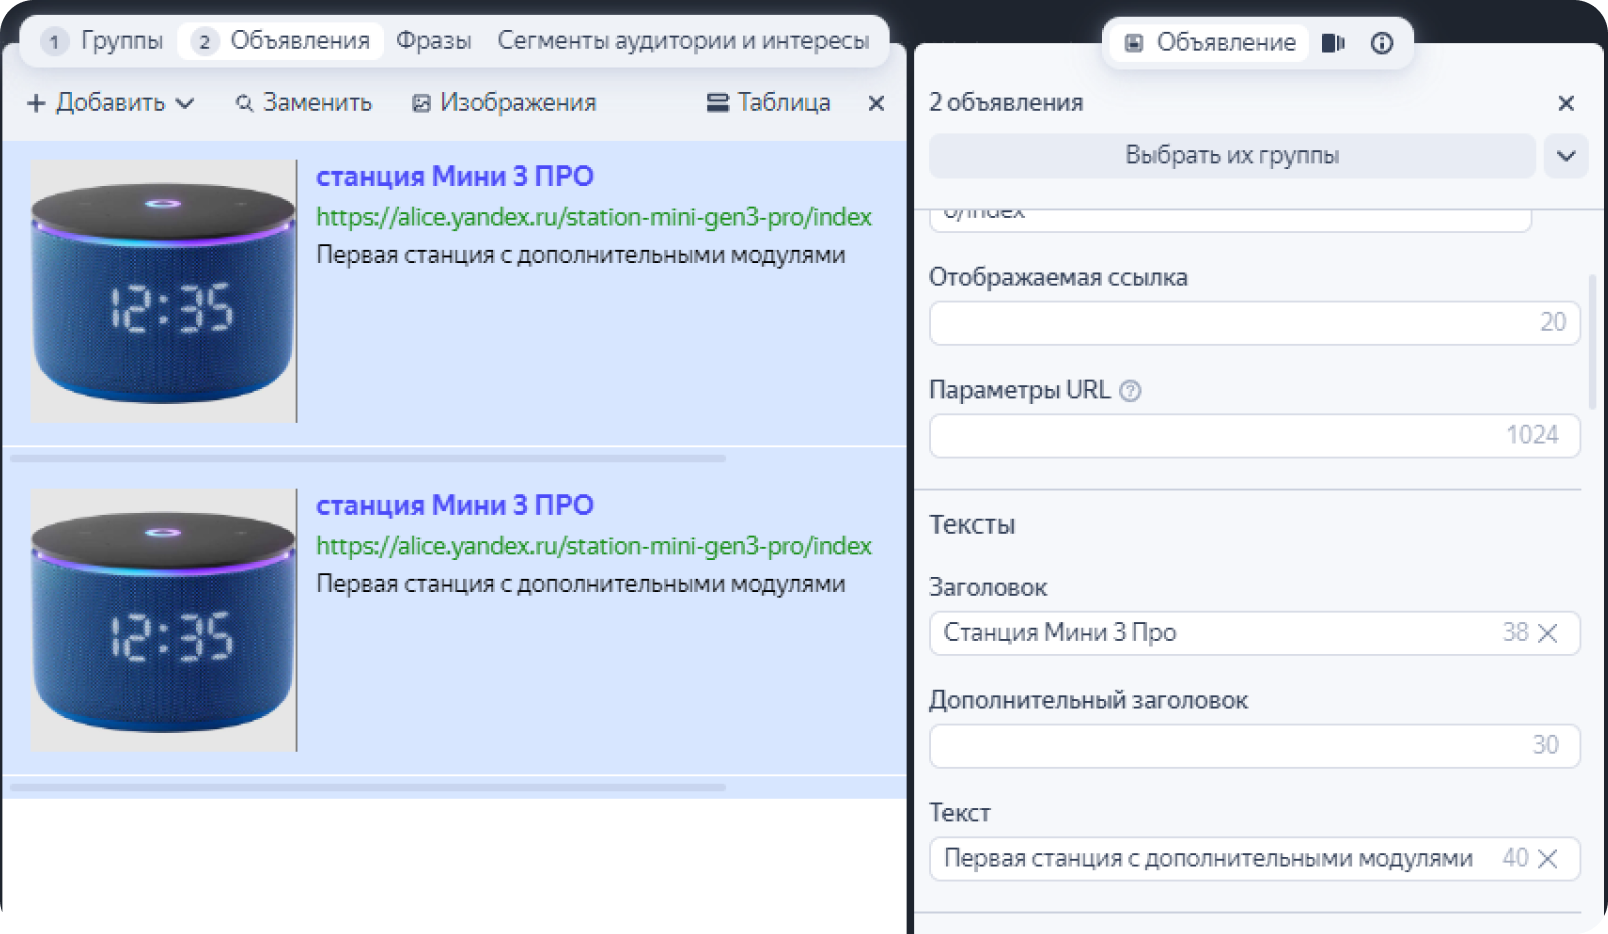The width and height of the screenshot is (1608, 934).
Task: Click the Параметры URL input field
Action: [1254, 435]
